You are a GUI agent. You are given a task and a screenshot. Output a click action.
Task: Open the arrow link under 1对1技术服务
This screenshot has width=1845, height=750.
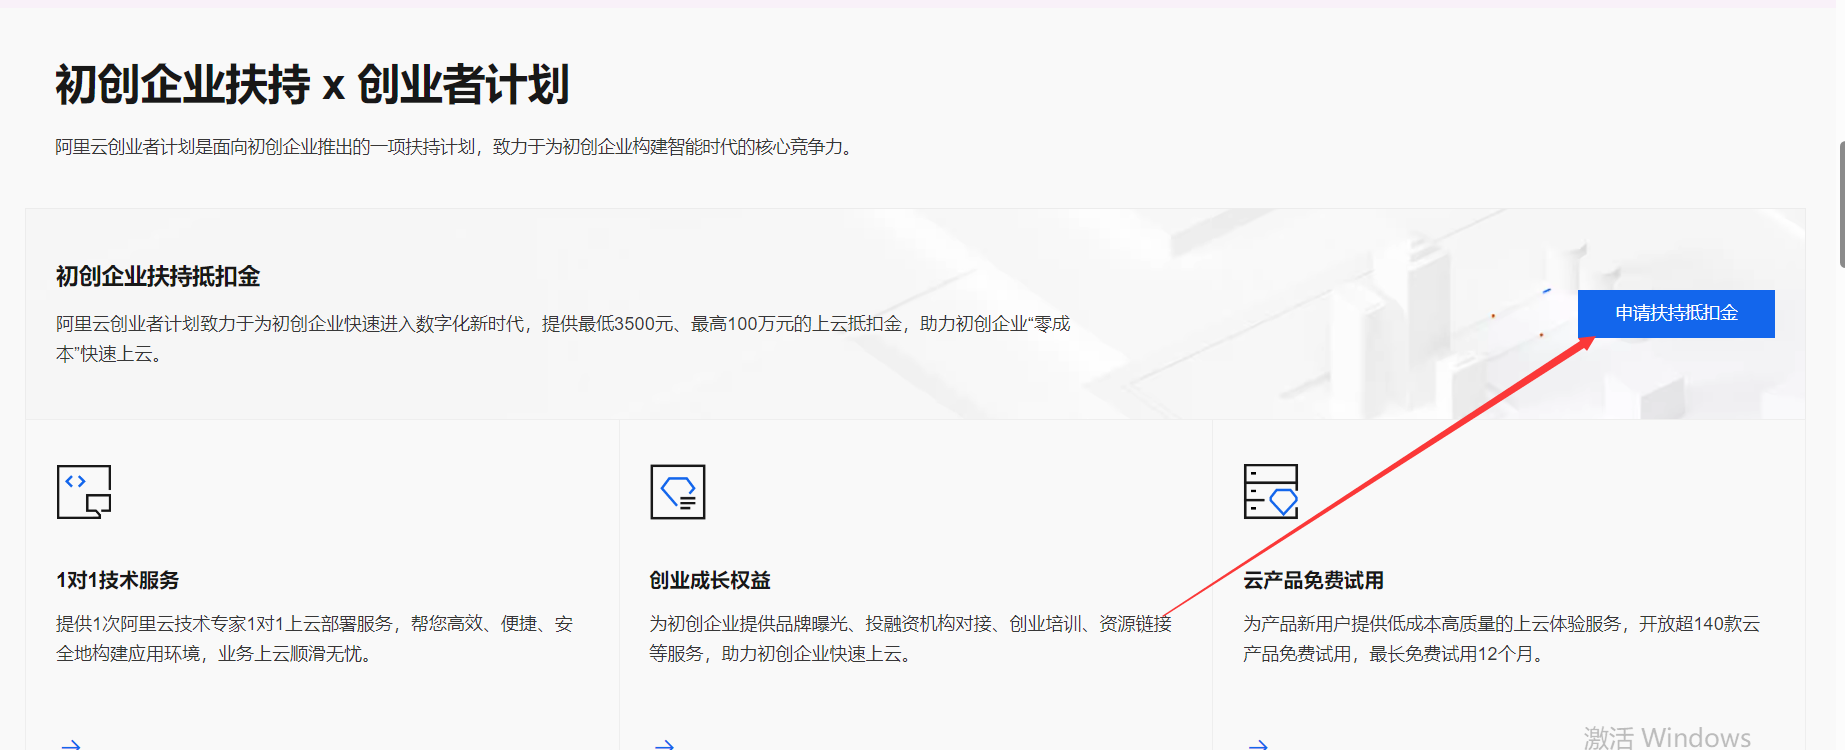click(71, 743)
